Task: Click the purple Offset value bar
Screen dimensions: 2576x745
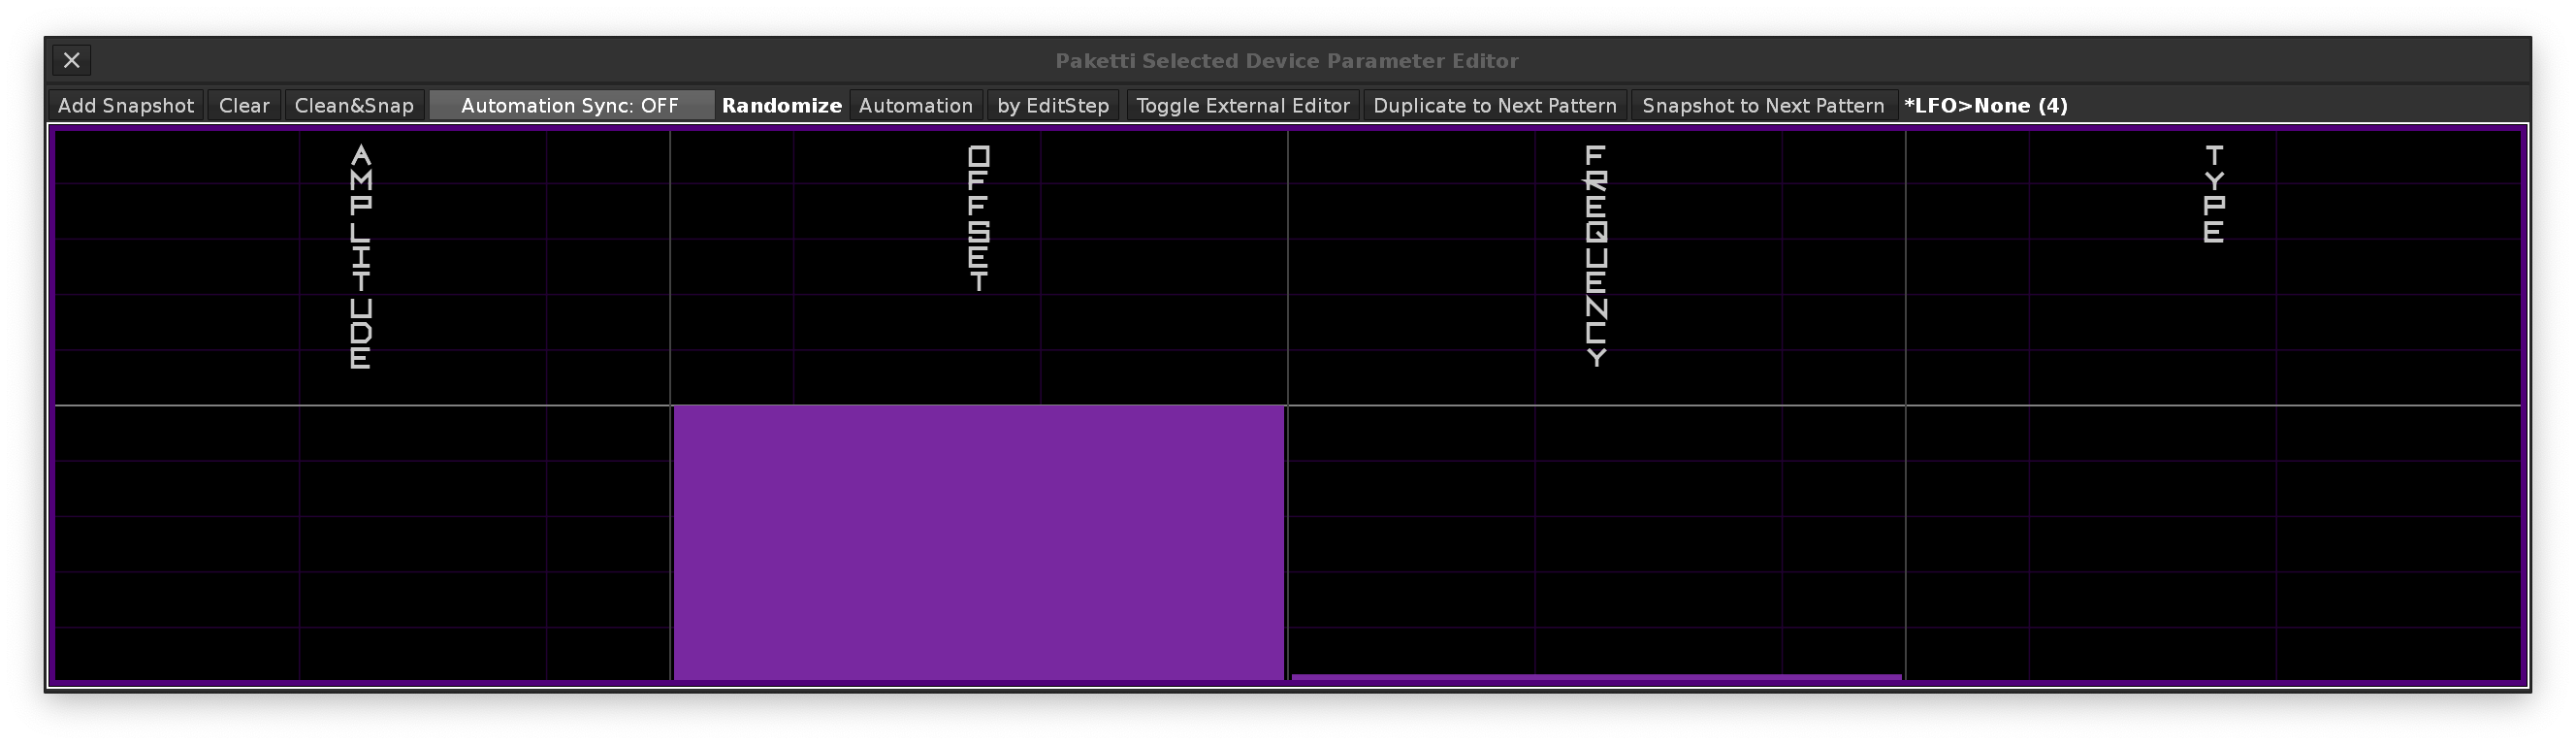Action: [978, 542]
